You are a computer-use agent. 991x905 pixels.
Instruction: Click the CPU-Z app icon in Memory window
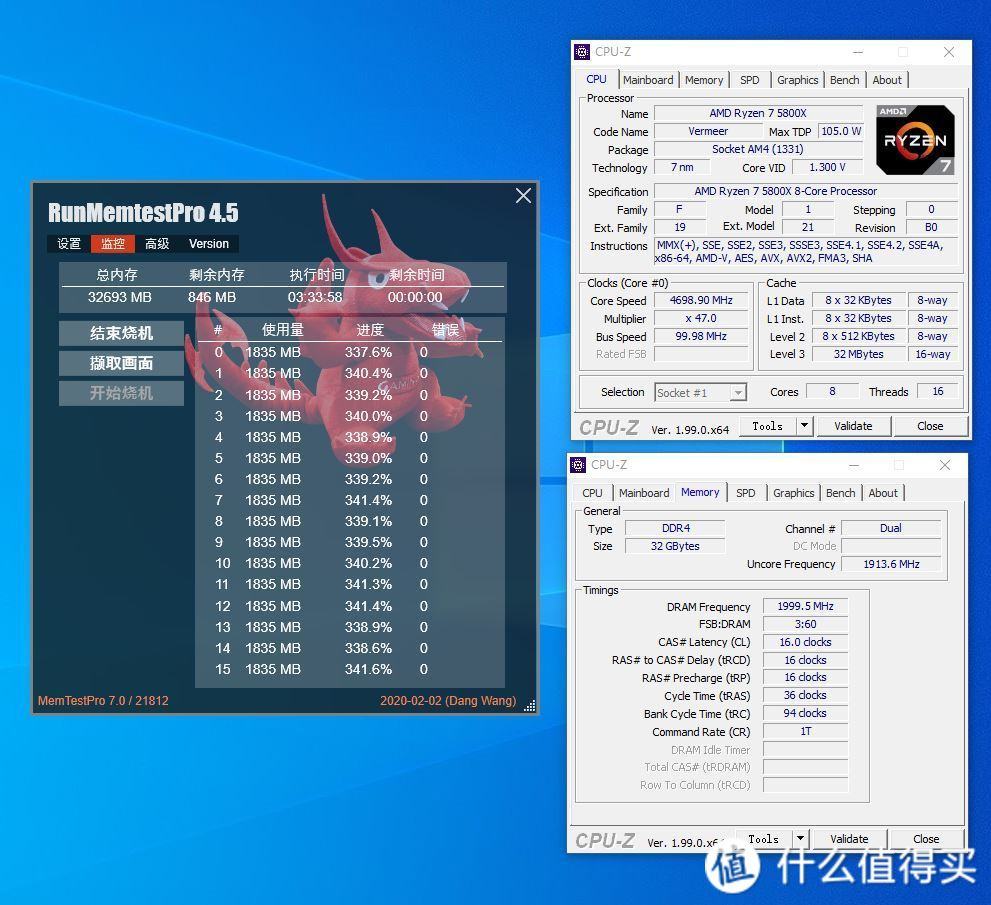tap(578, 465)
